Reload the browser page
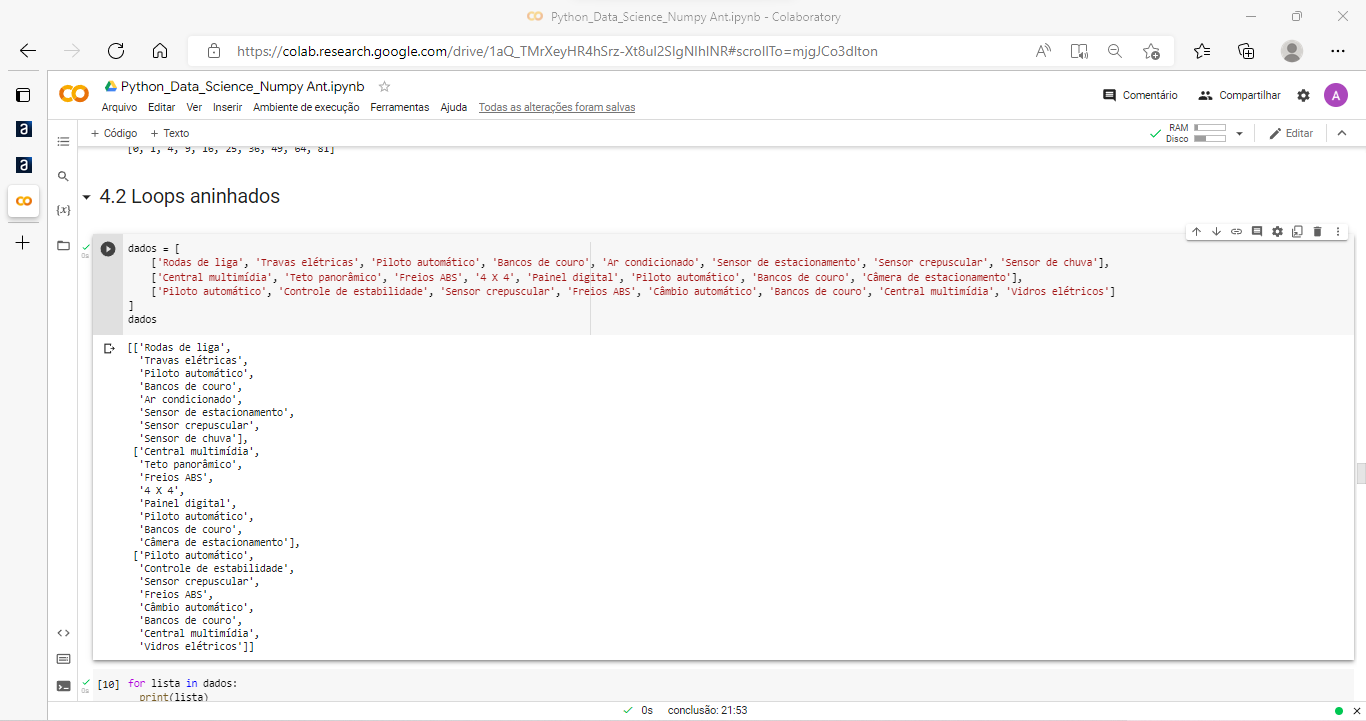The image size is (1366, 721). 116,51
